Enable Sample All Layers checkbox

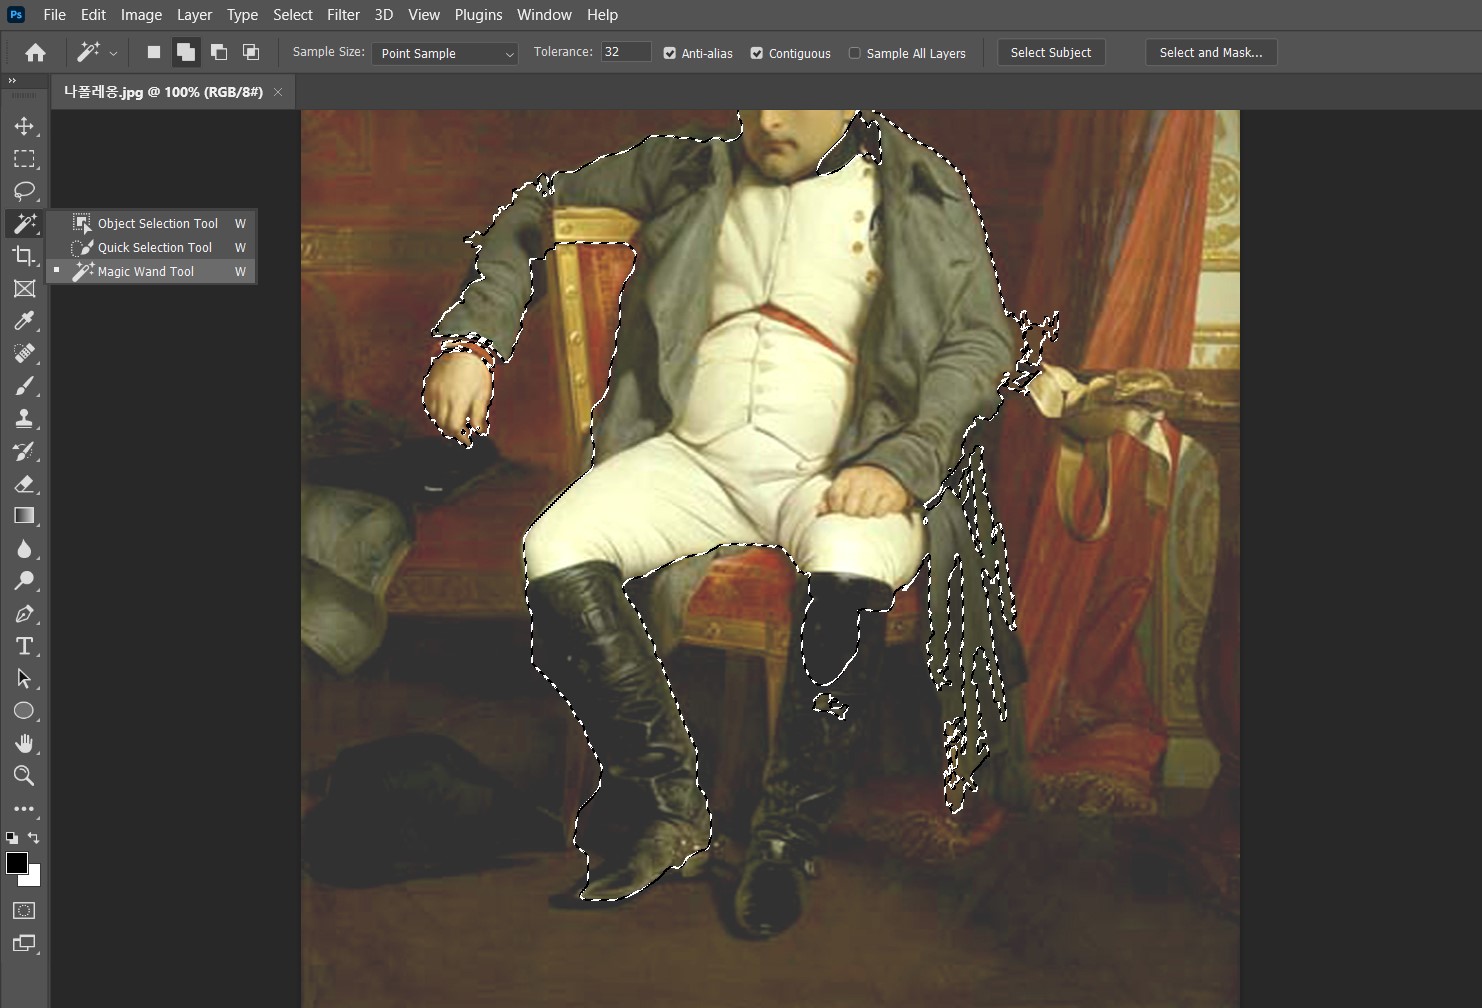tap(855, 53)
